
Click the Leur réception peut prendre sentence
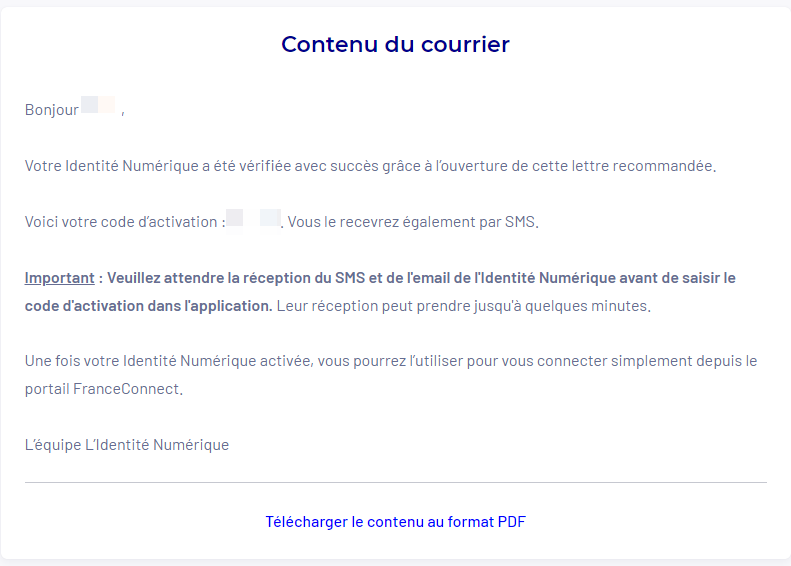point(464,306)
